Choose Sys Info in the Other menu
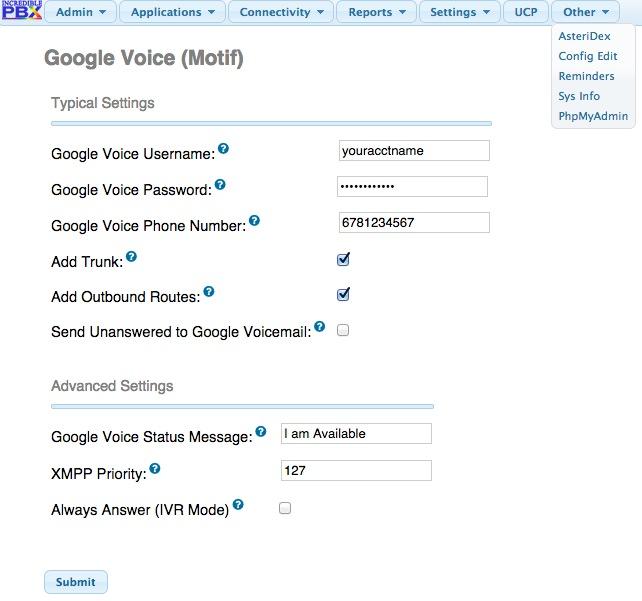 pyautogui.click(x=579, y=96)
